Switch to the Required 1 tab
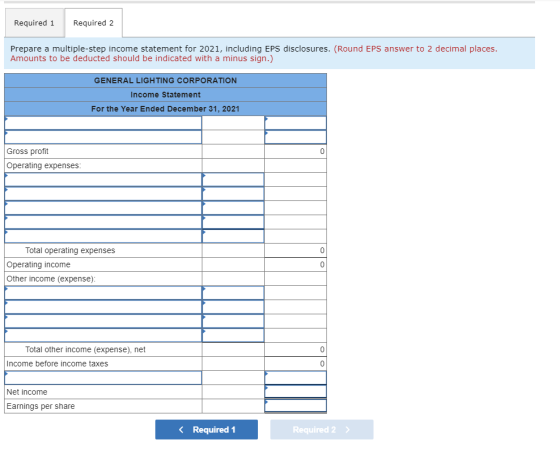This screenshot has height=457, width=560. click(x=34, y=23)
